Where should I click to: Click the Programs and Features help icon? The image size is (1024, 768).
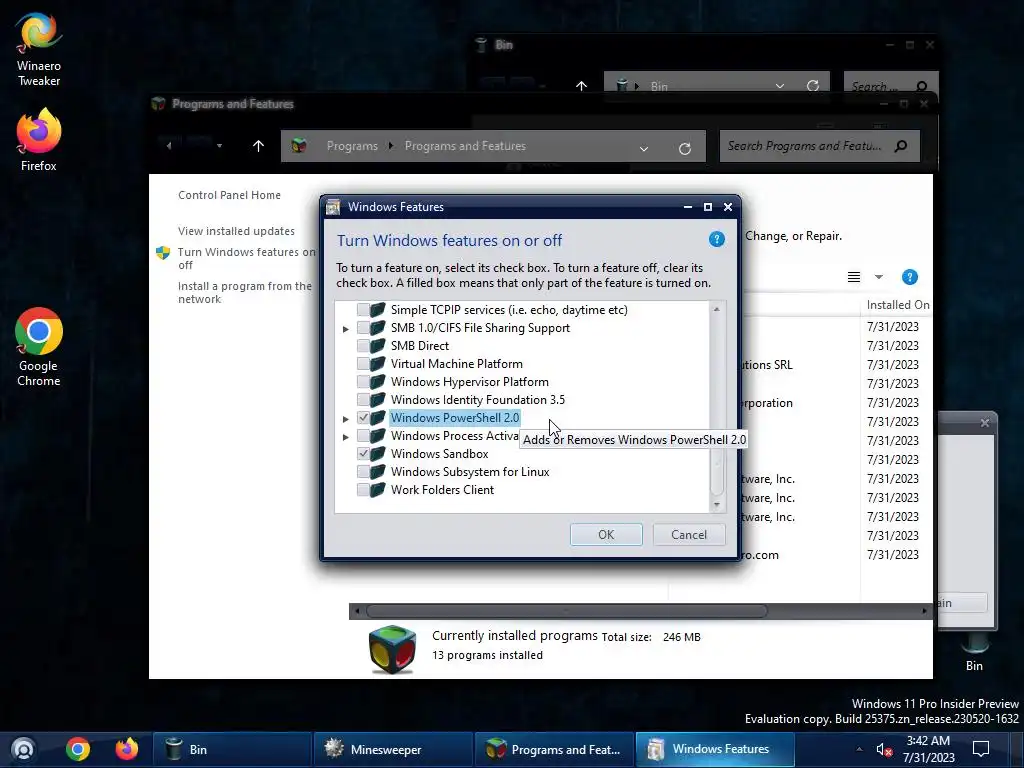(909, 277)
